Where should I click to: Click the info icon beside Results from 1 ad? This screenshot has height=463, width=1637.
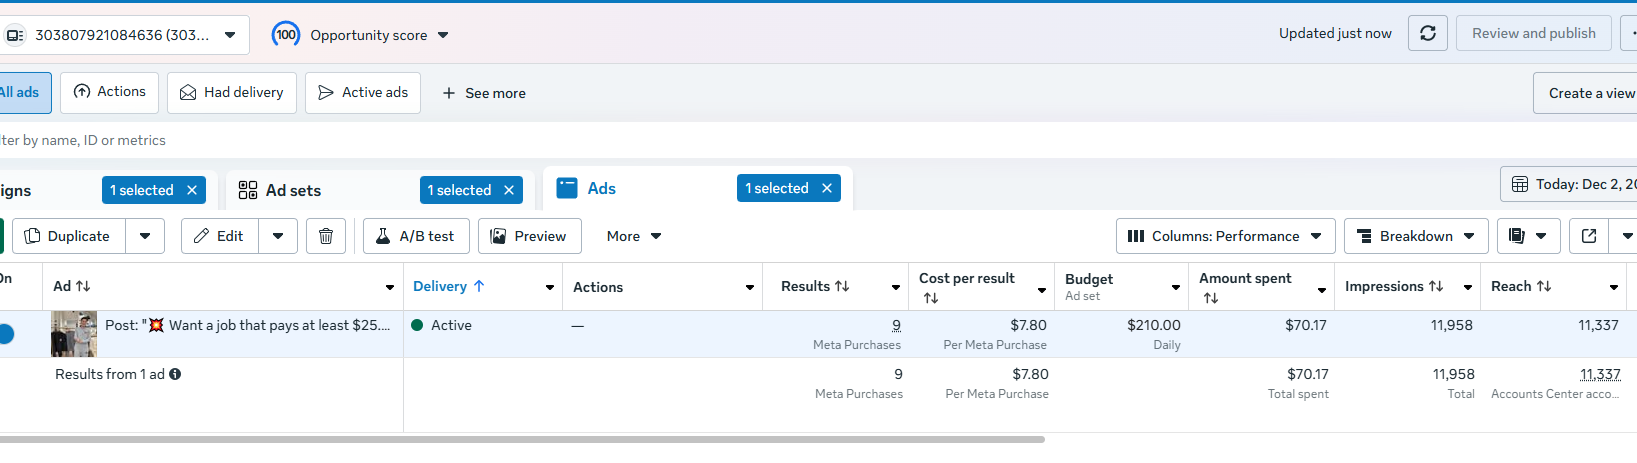[x=175, y=374]
